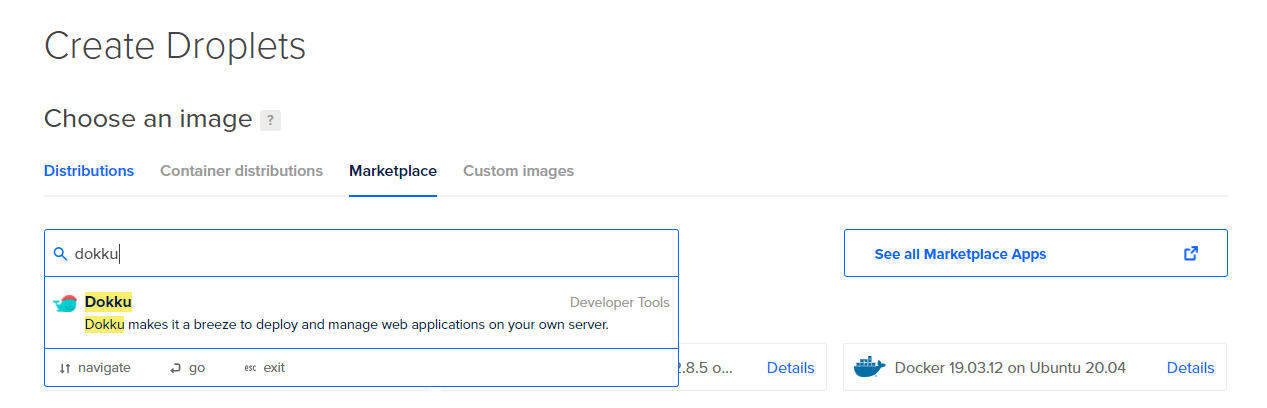Go to the Custom images tab
Viewport: 1267px width, 408px height.
point(518,171)
